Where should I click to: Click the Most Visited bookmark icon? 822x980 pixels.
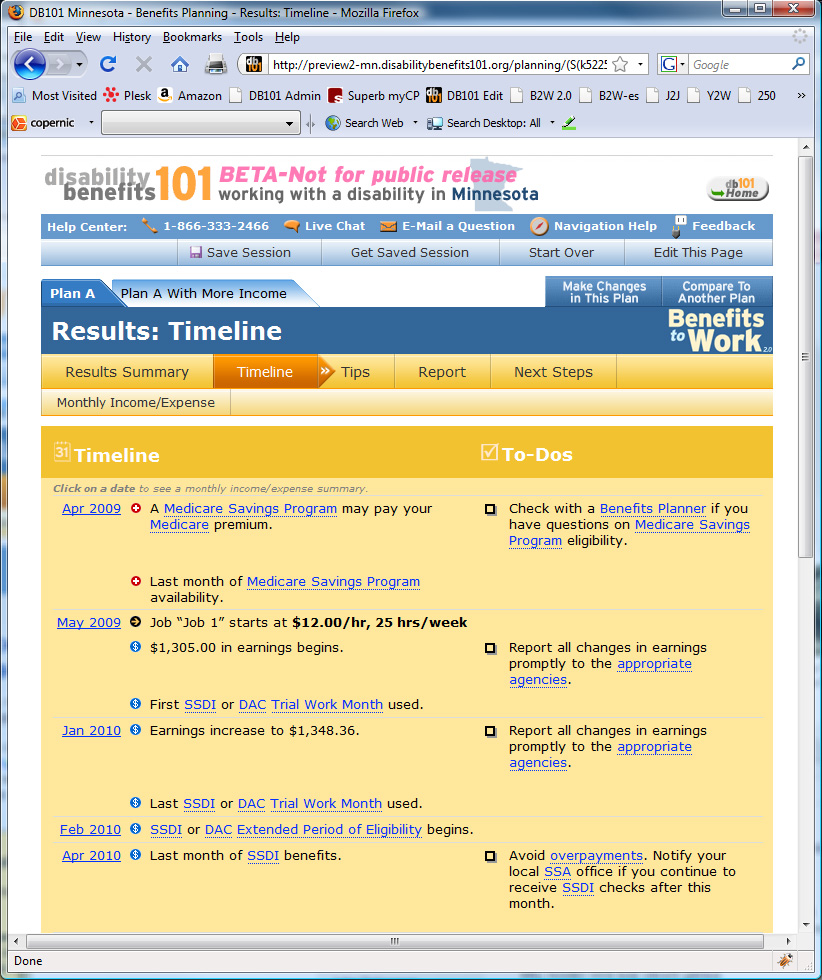[19, 95]
